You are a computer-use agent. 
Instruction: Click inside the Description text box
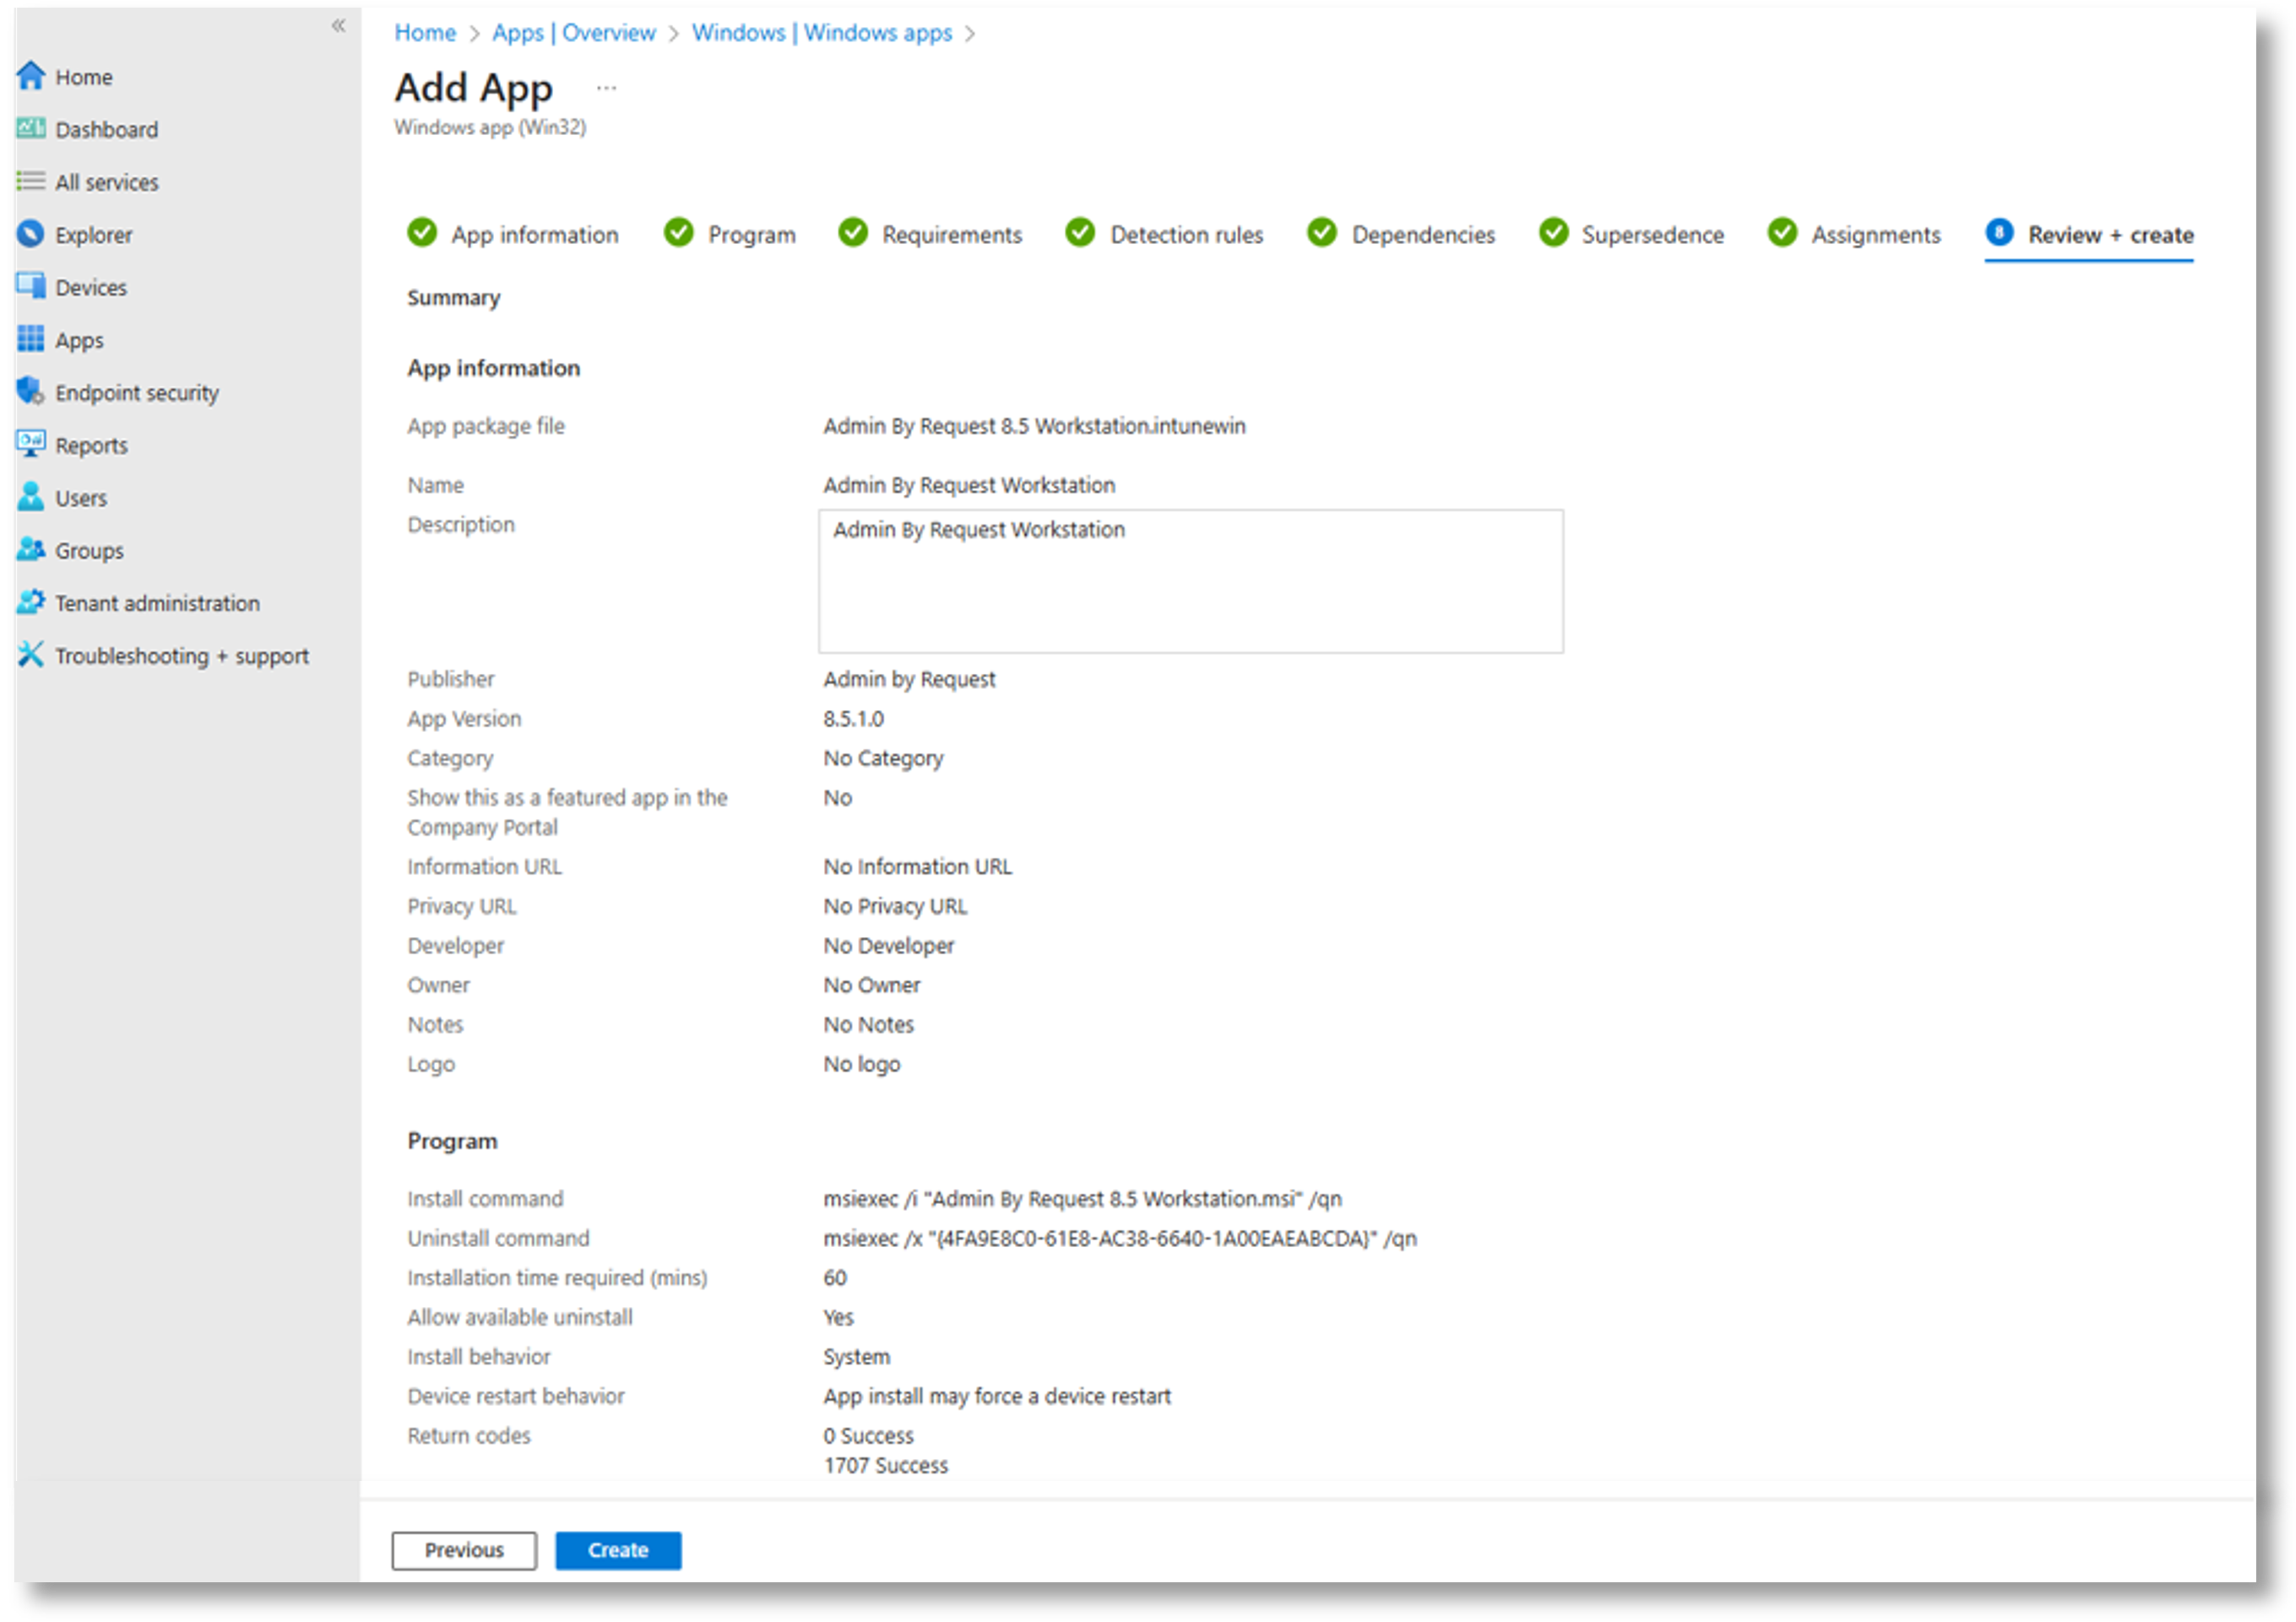click(1190, 581)
